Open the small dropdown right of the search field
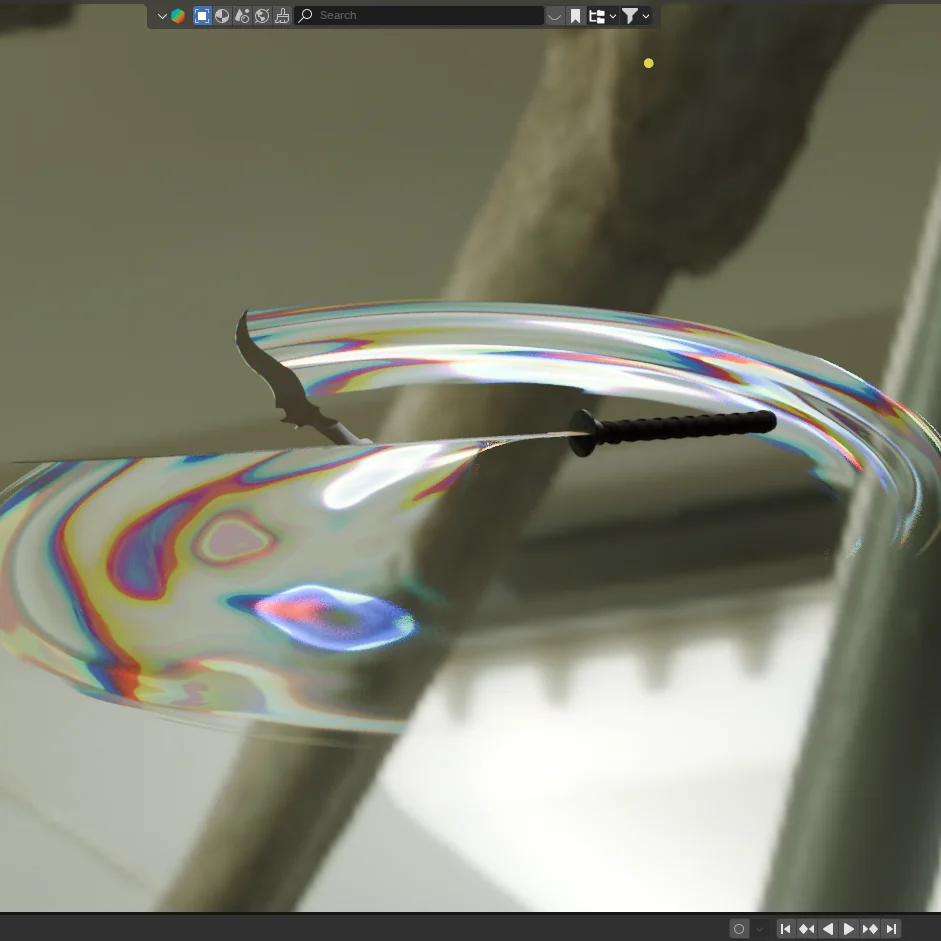 point(554,15)
